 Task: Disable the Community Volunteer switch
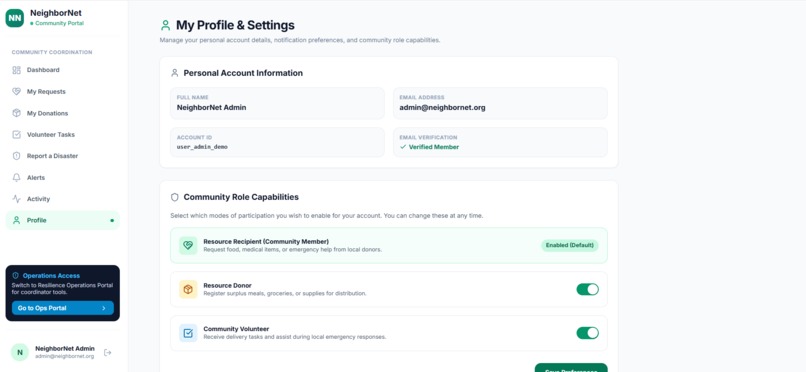click(588, 333)
